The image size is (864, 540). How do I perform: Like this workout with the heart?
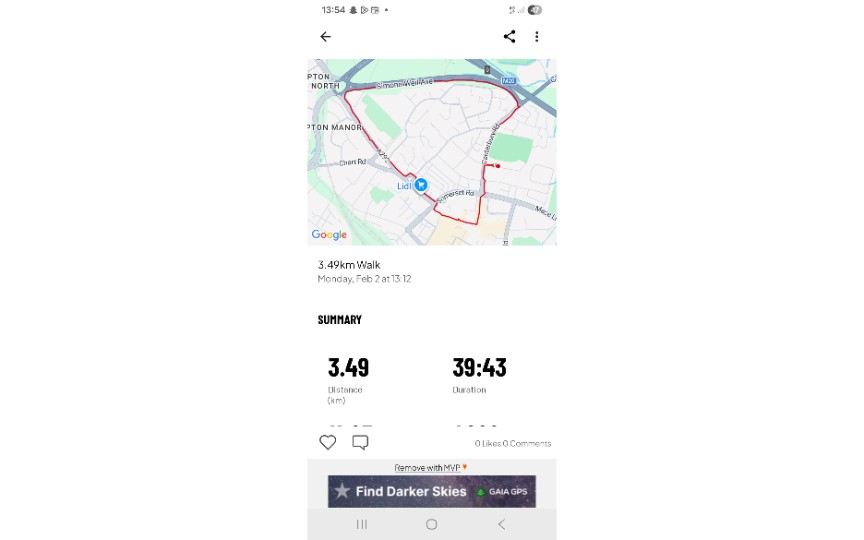[x=328, y=442]
